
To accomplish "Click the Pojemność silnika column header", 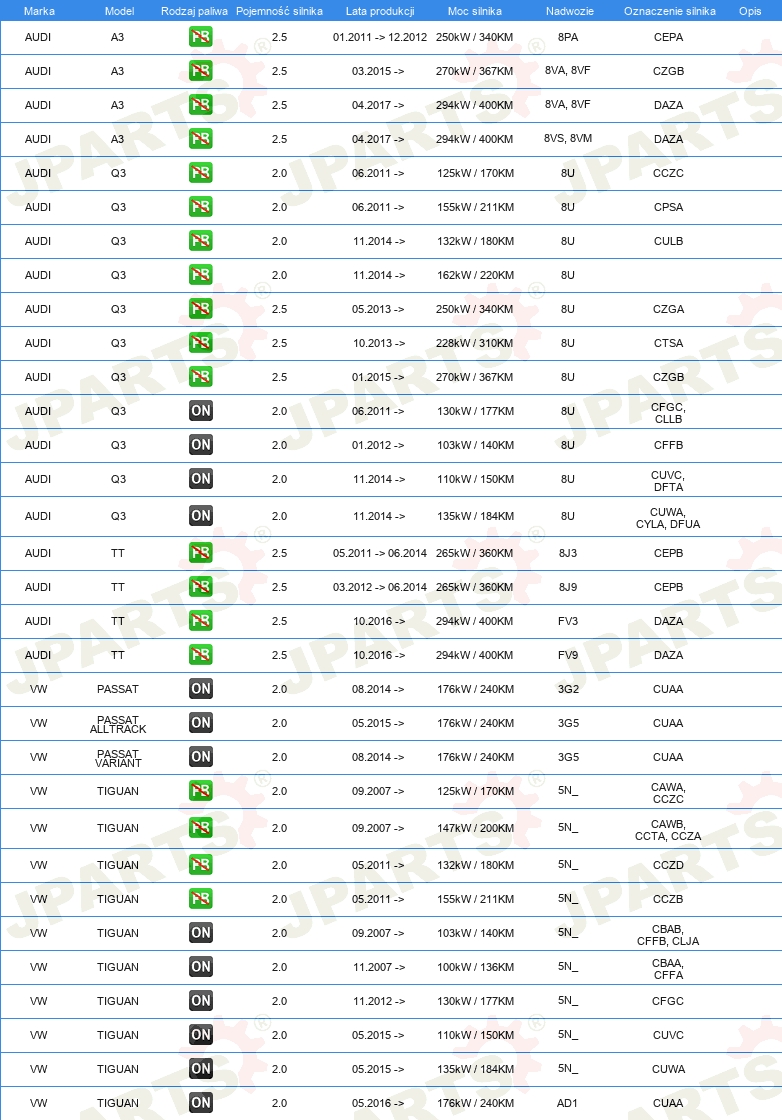I will [279, 11].
